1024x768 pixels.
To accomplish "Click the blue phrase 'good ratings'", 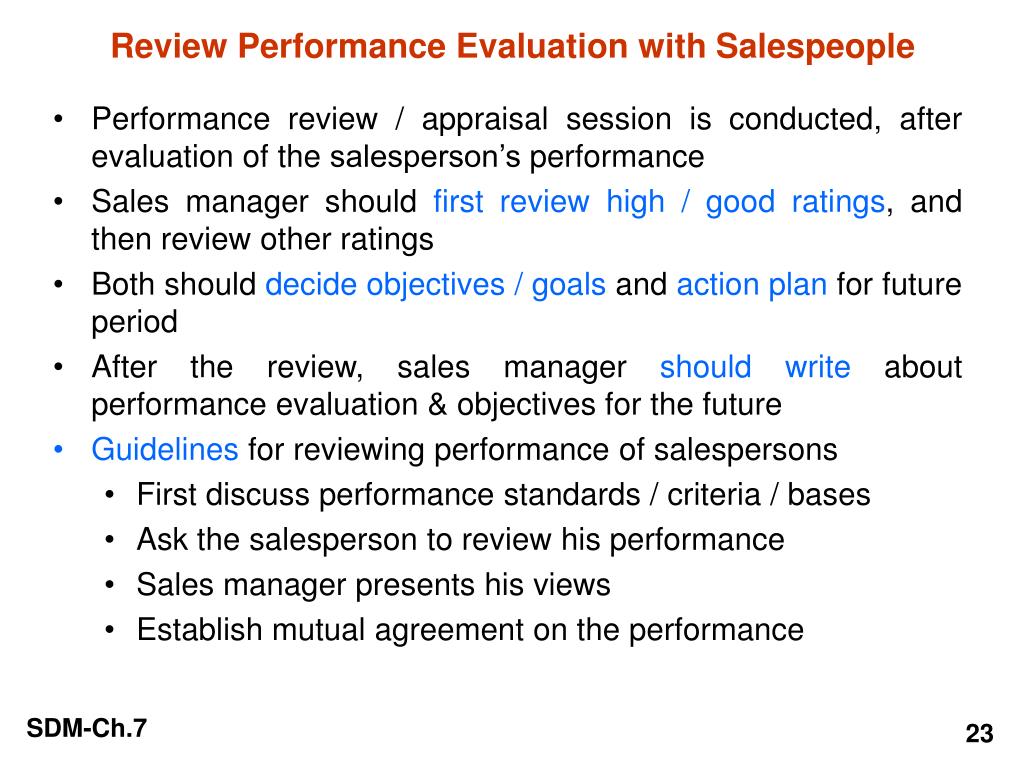I will [795, 202].
